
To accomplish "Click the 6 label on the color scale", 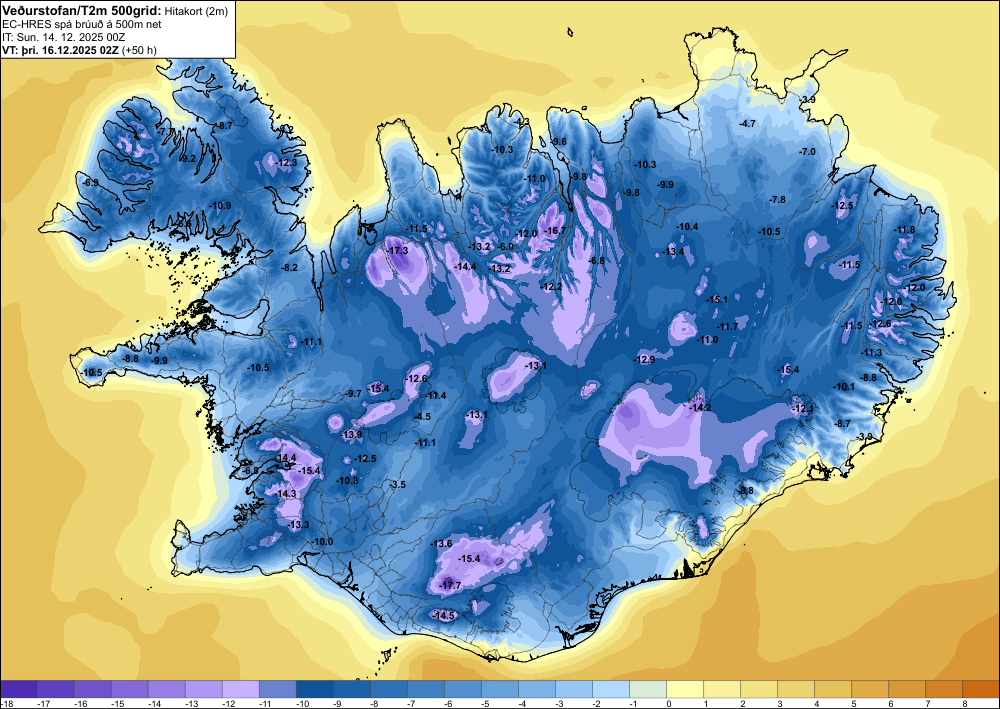I will pyautogui.click(x=891, y=703).
